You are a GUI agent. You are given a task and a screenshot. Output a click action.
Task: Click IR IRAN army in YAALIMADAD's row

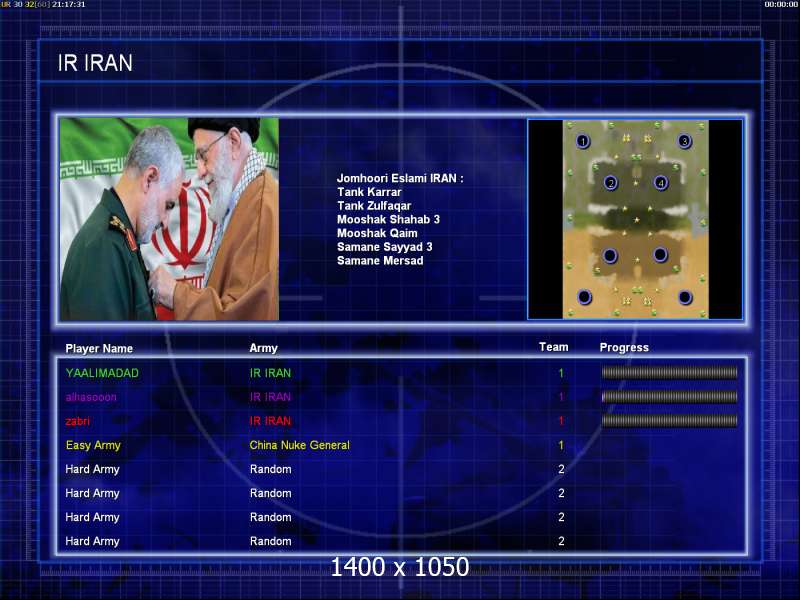point(270,373)
